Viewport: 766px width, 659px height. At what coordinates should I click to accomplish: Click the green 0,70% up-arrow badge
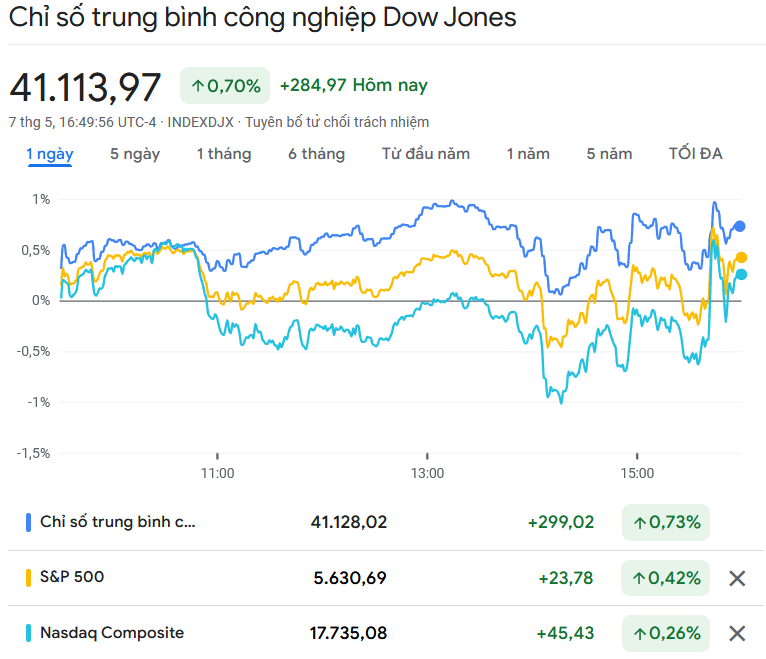(225, 86)
